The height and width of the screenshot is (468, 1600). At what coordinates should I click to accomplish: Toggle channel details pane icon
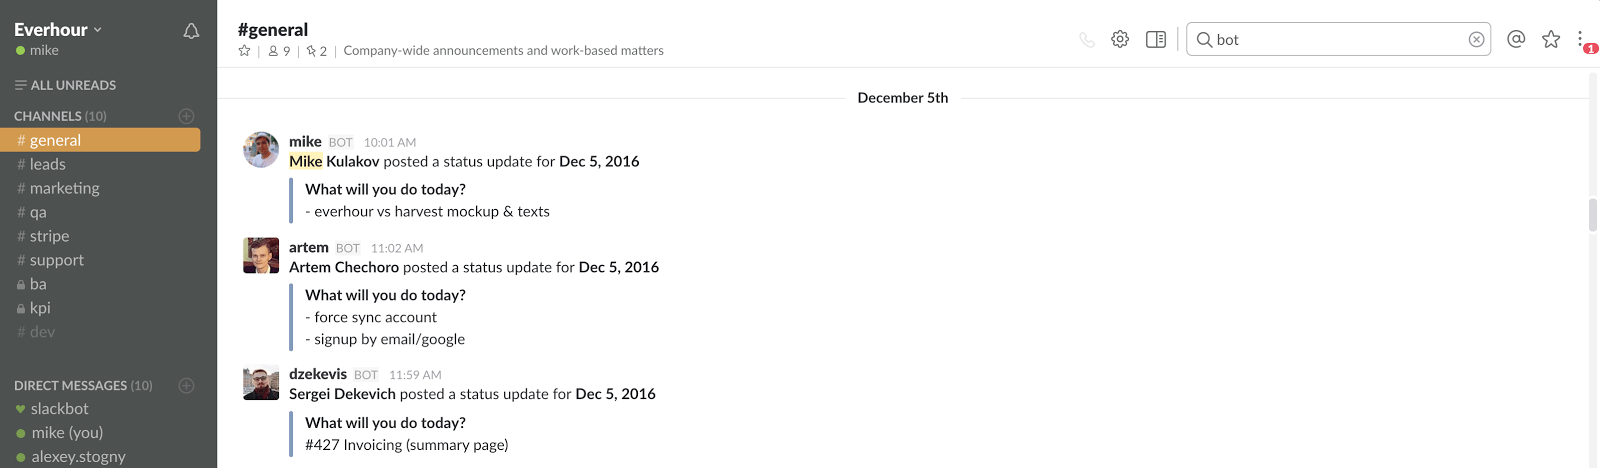(1156, 39)
